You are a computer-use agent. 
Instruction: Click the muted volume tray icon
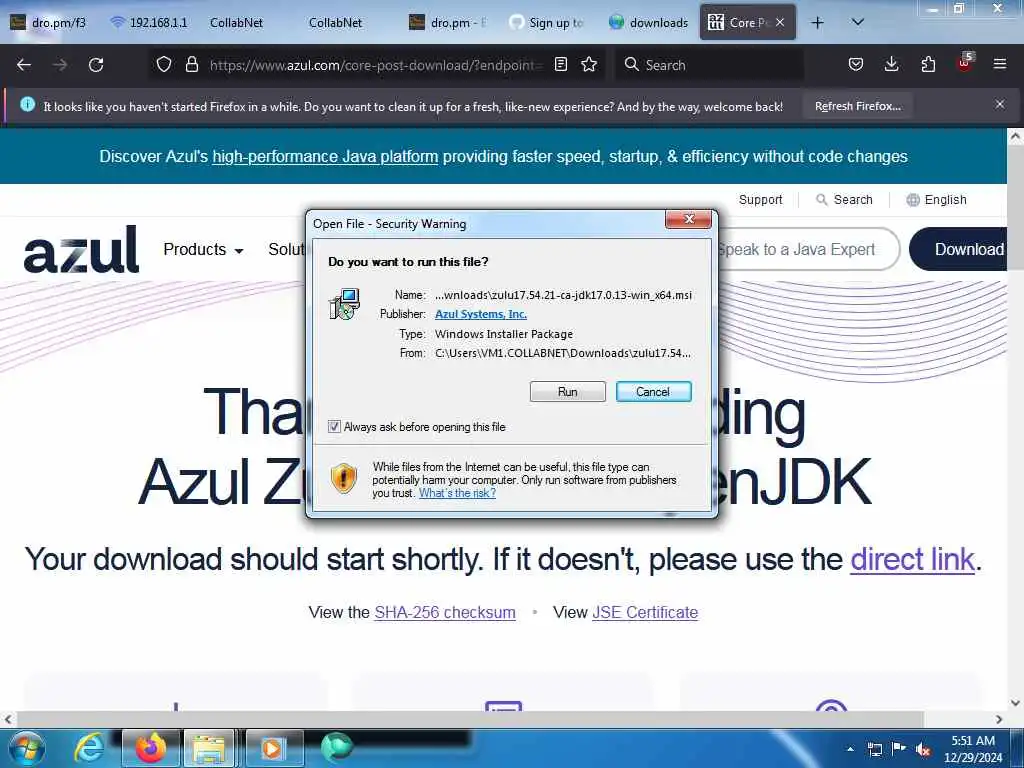tap(923, 750)
